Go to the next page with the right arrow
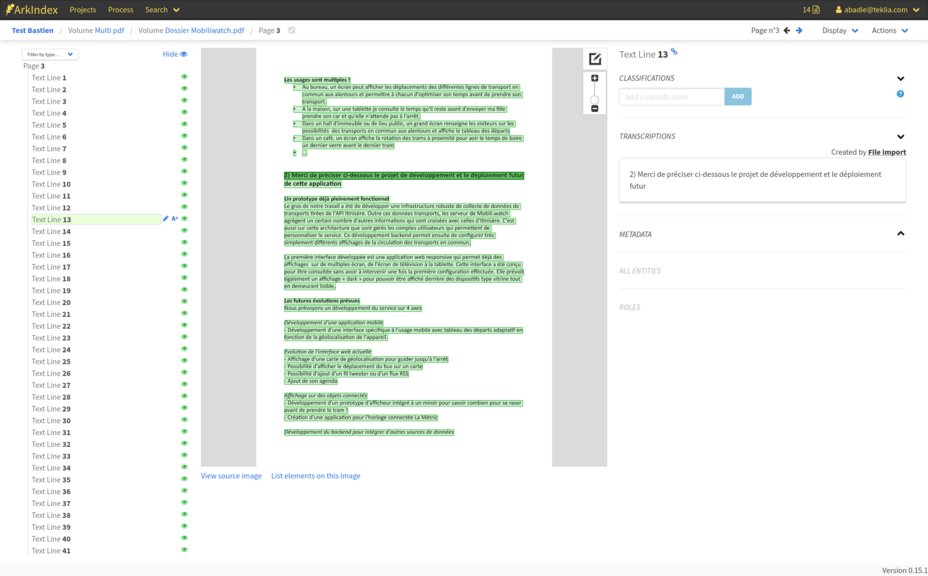Screen dimensions: 928x576 pyautogui.click(x=799, y=31)
